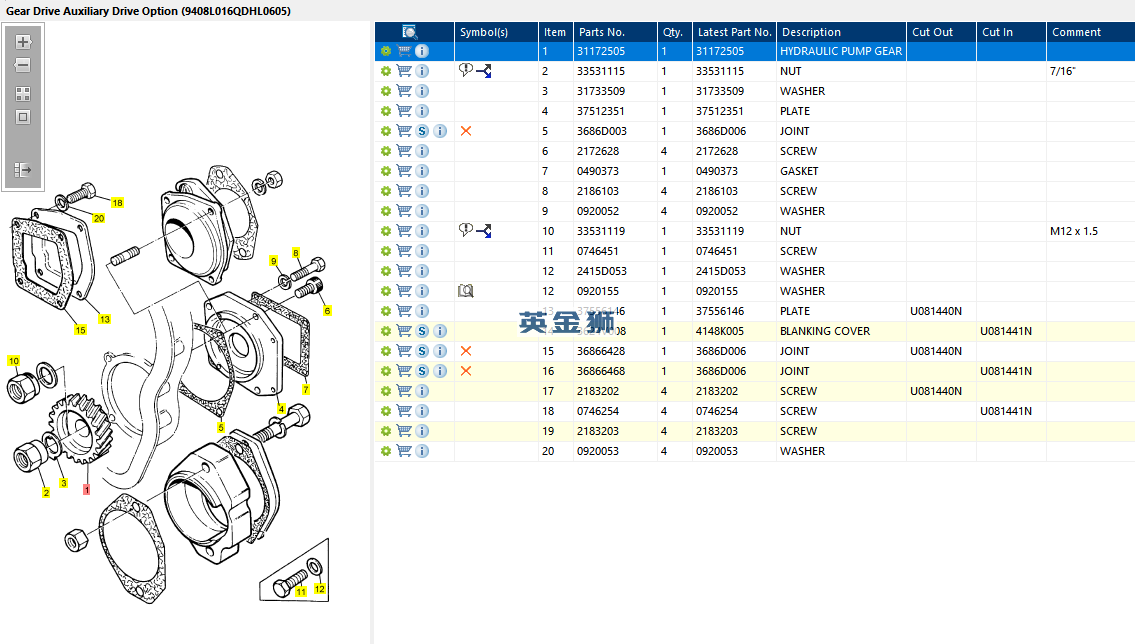Click the red callout label 1 in diagram
Image resolution: width=1135 pixels, height=644 pixels.
pos(86,490)
